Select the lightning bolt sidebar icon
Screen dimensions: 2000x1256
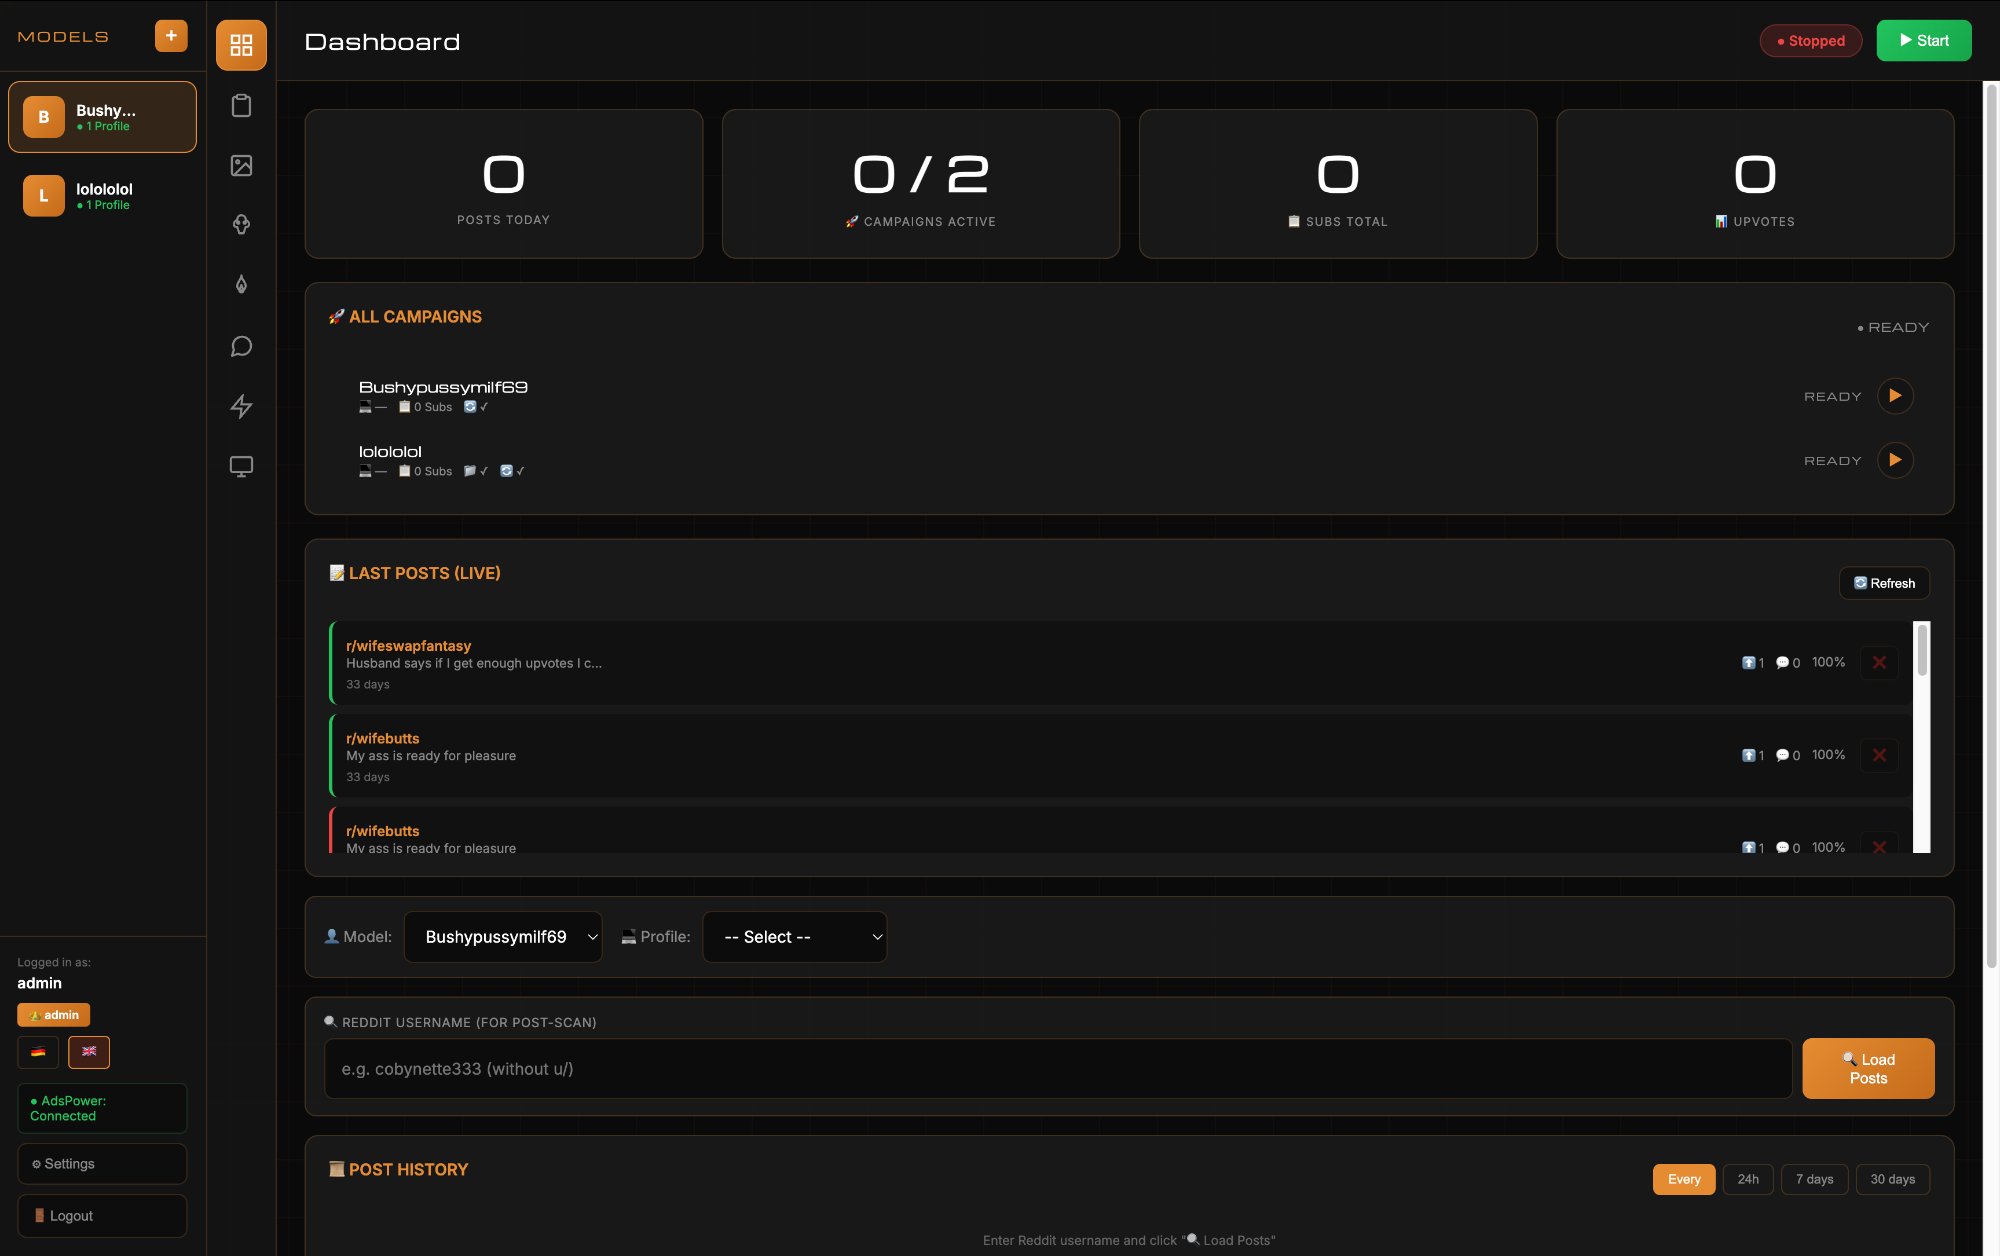240,406
